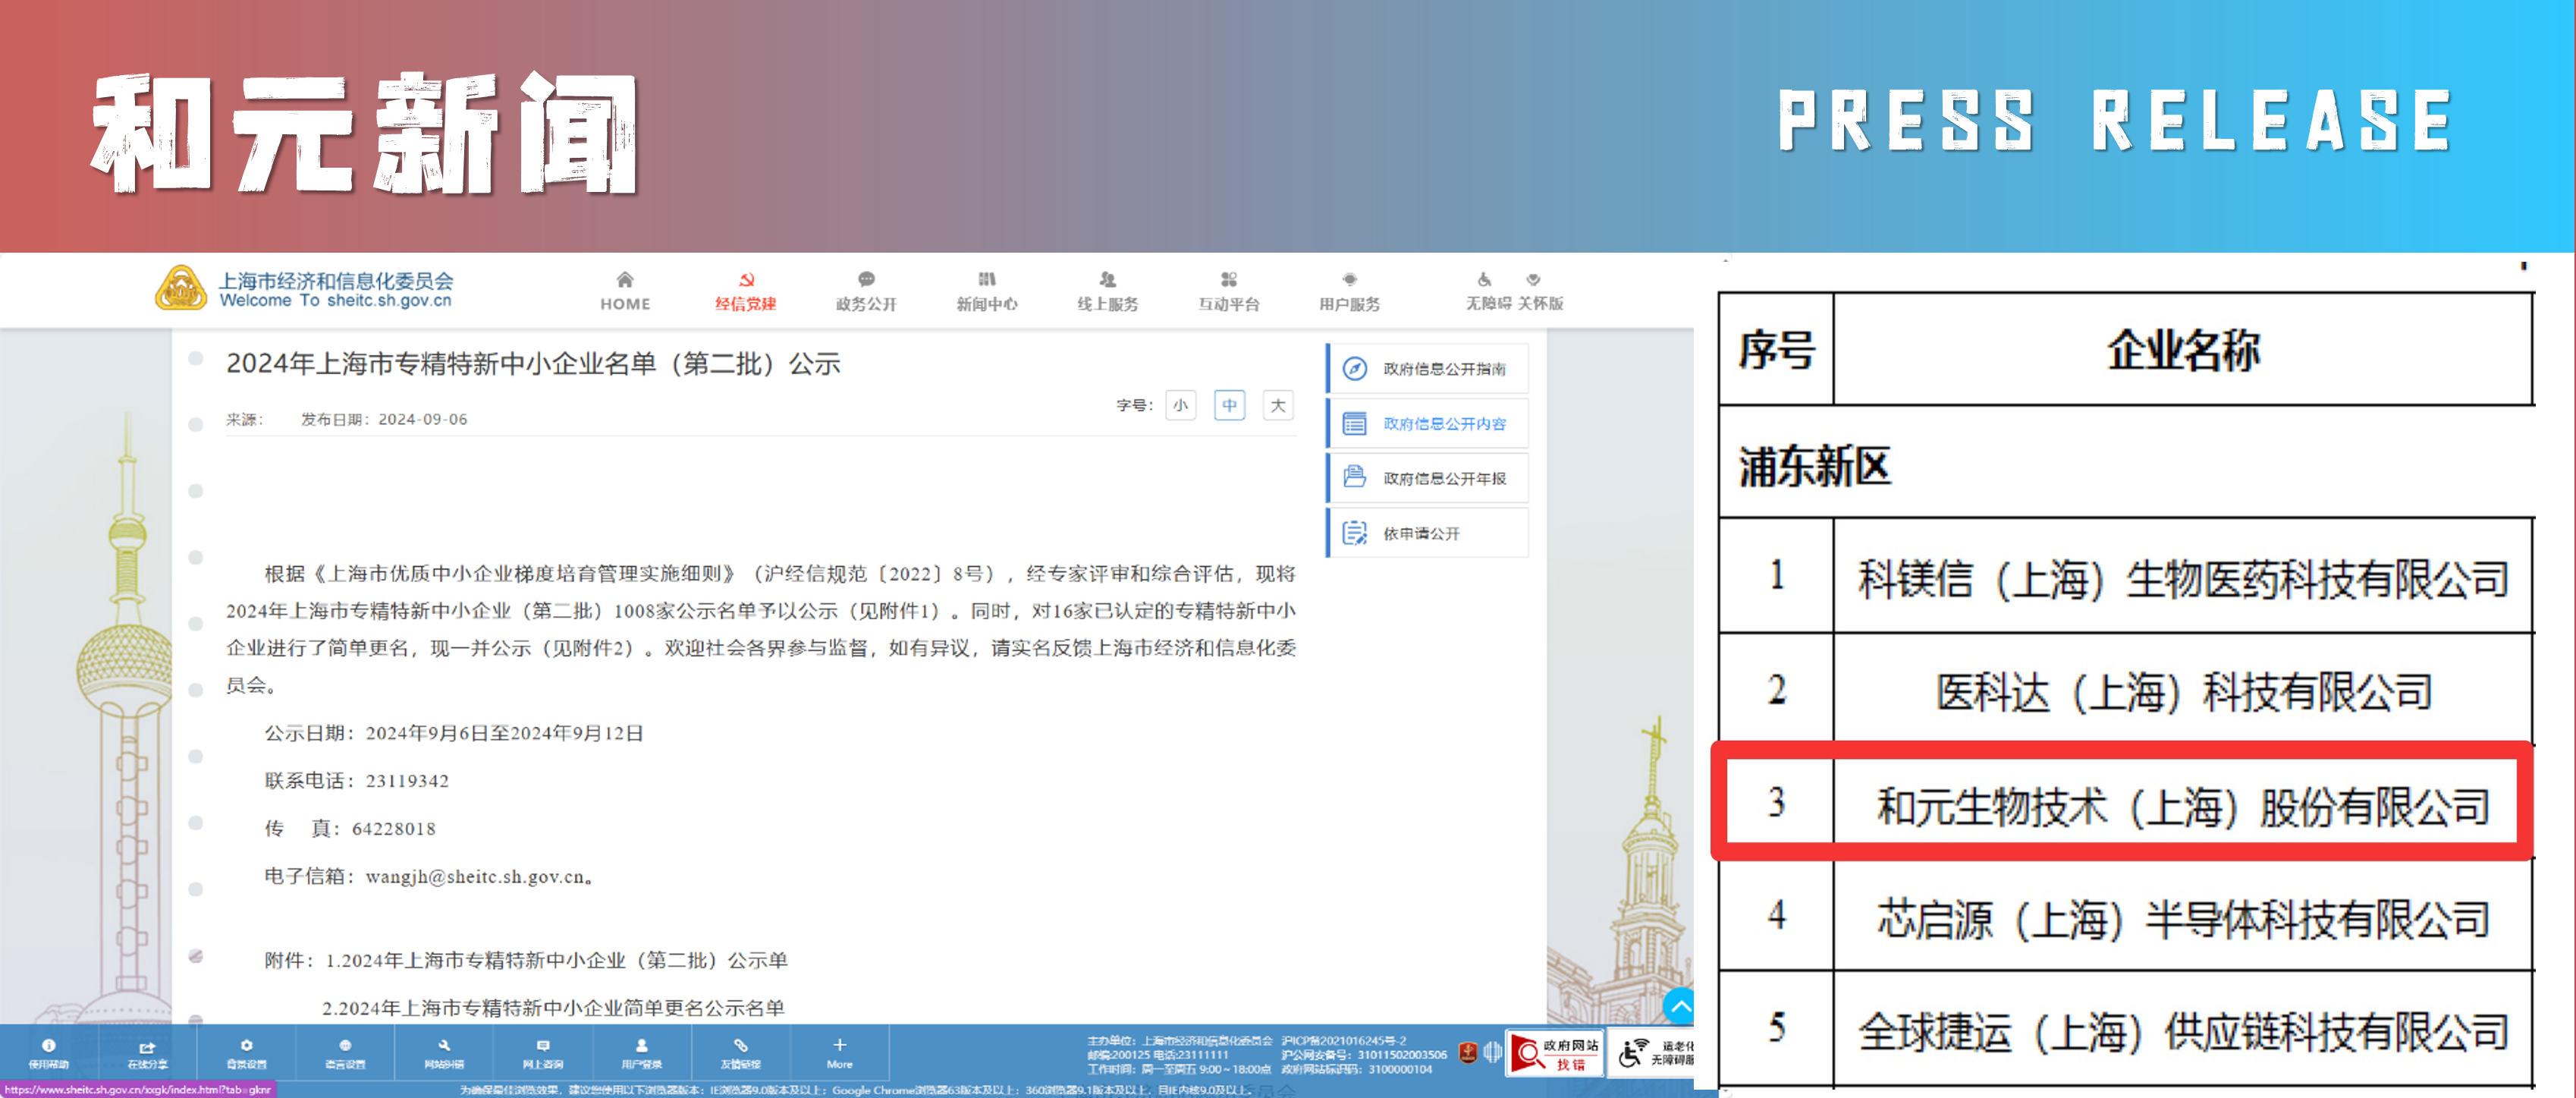Click the 使用帮助 info icon
2576x1098 pixels.
[x=48, y=1045]
